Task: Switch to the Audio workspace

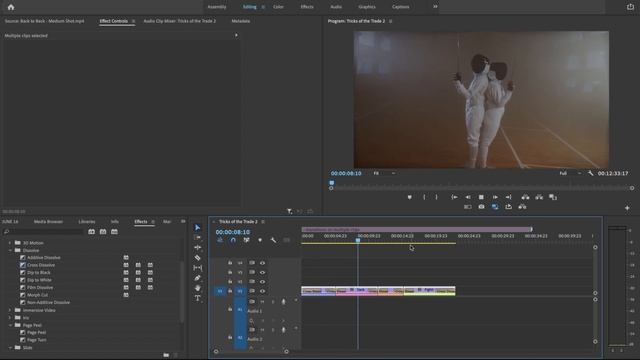Action: coord(336,7)
